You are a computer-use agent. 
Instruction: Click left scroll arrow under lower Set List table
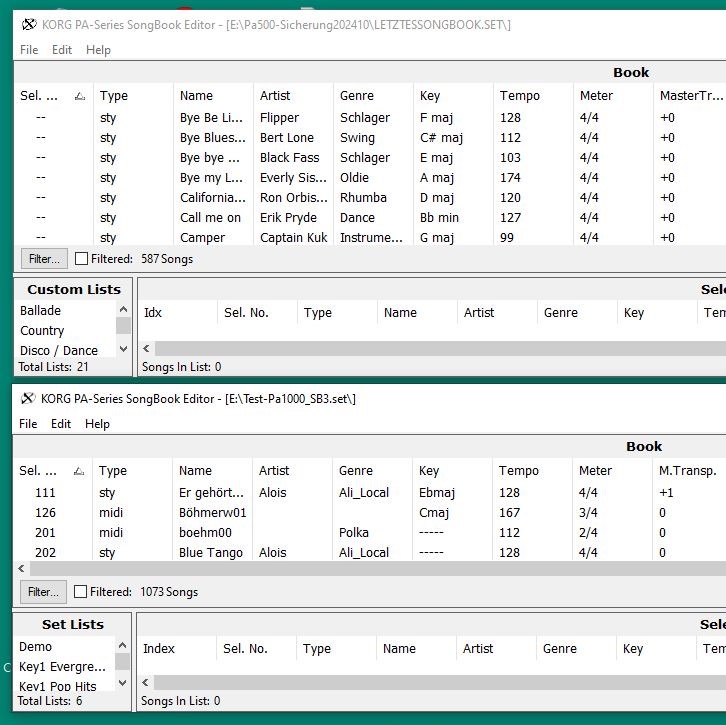tap(145, 682)
